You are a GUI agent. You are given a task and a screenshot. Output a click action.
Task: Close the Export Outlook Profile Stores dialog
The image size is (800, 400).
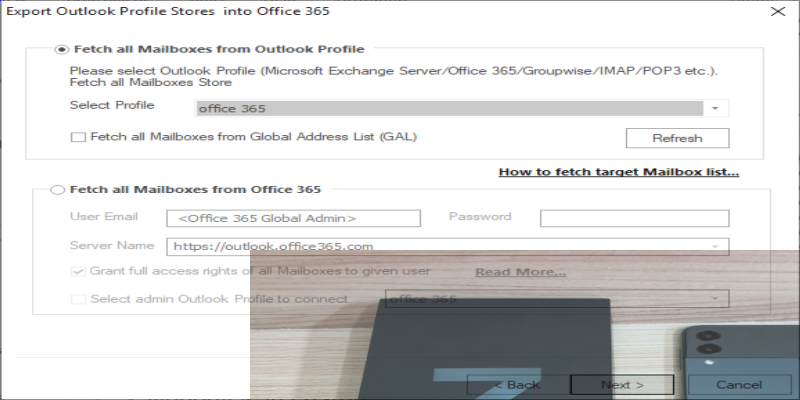click(x=778, y=11)
